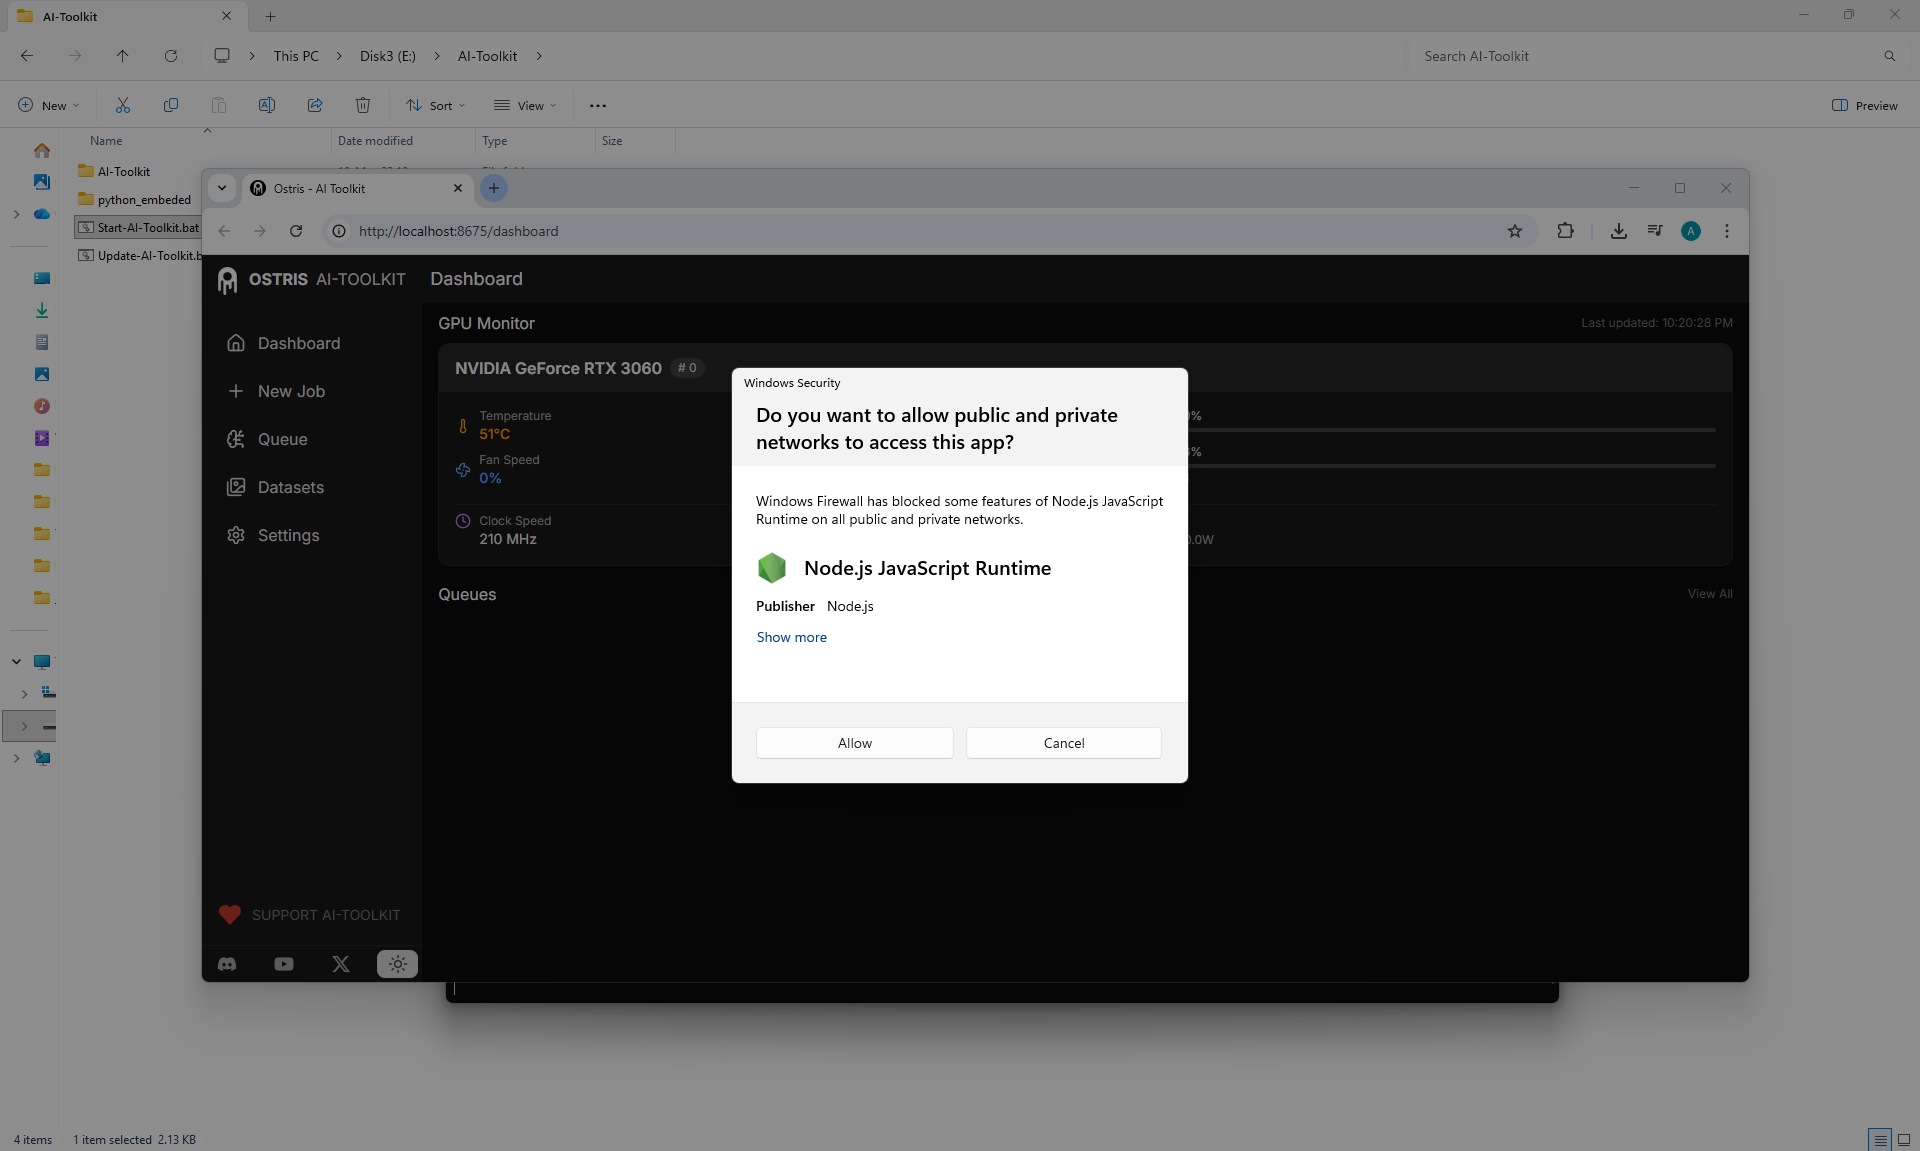Expand the Sort dropdown in Explorer
Screen dimensions: 1920x1151
point(436,105)
